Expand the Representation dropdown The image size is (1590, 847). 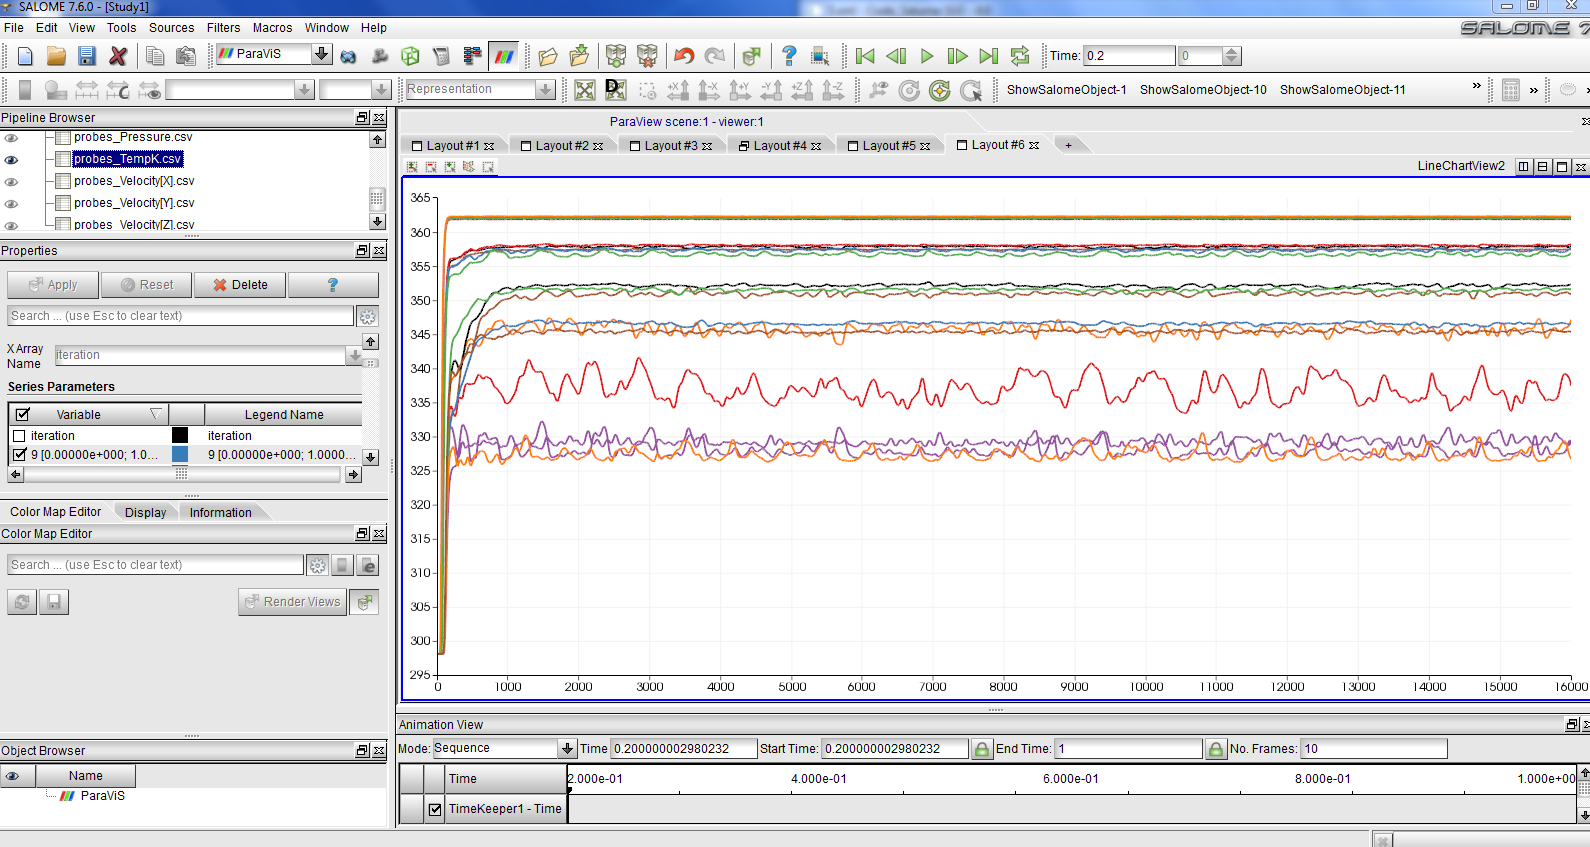pyautogui.click(x=545, y=90)
